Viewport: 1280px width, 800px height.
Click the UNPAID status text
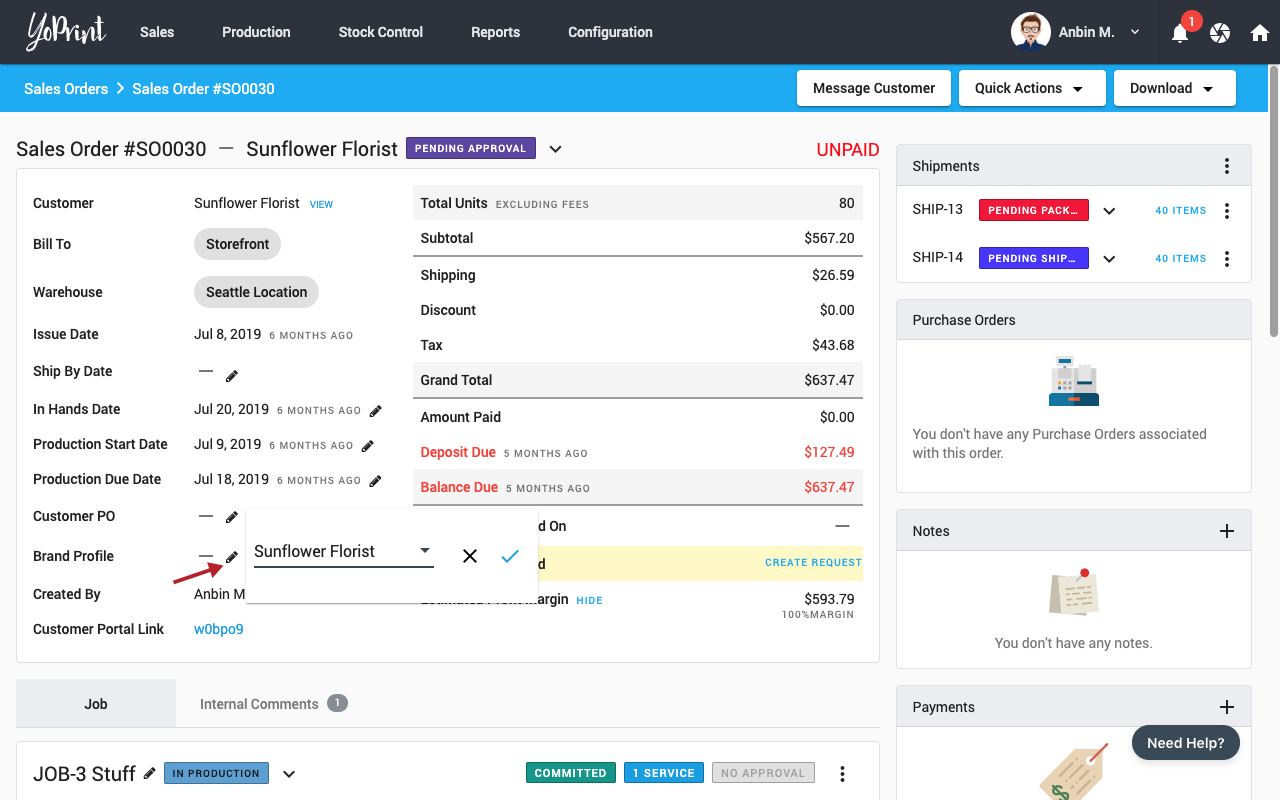click(x=848, y=150)
